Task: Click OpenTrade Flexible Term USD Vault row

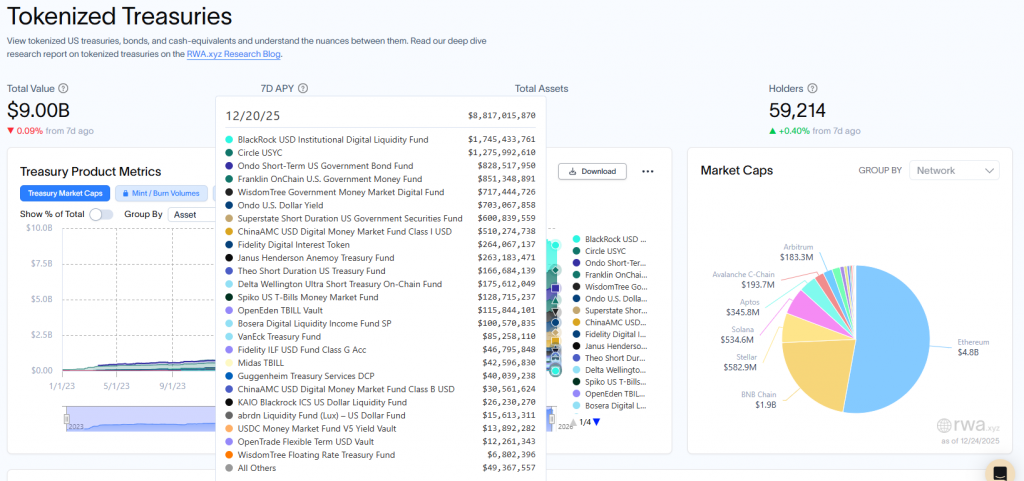Action: [381, 442]
